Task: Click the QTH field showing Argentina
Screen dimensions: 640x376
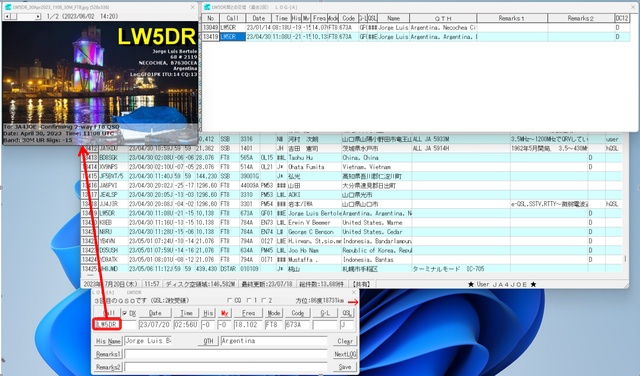Action: tap(274, 341)
